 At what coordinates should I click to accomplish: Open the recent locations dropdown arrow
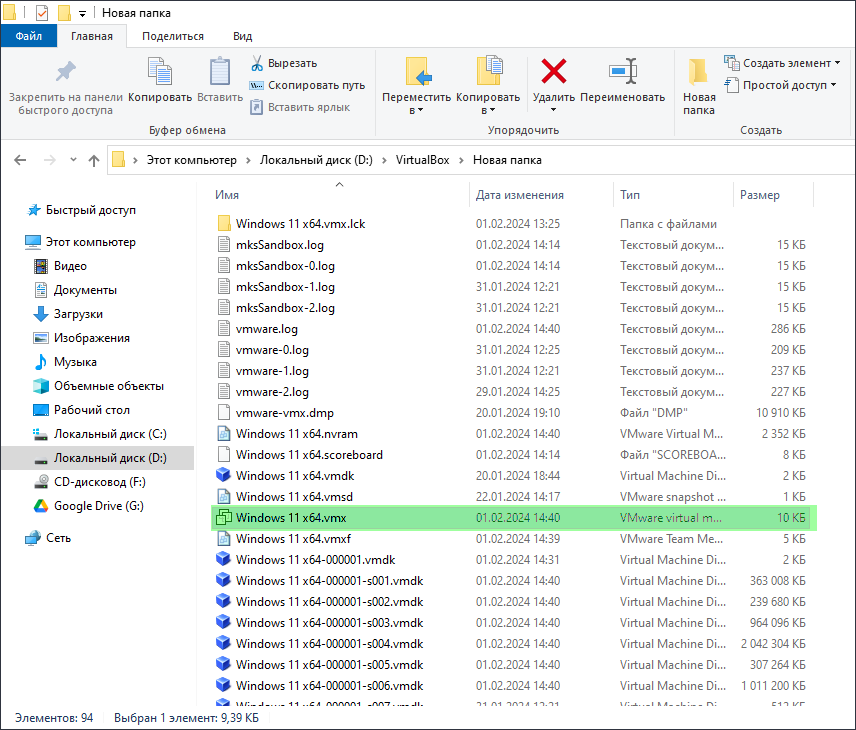73,160
